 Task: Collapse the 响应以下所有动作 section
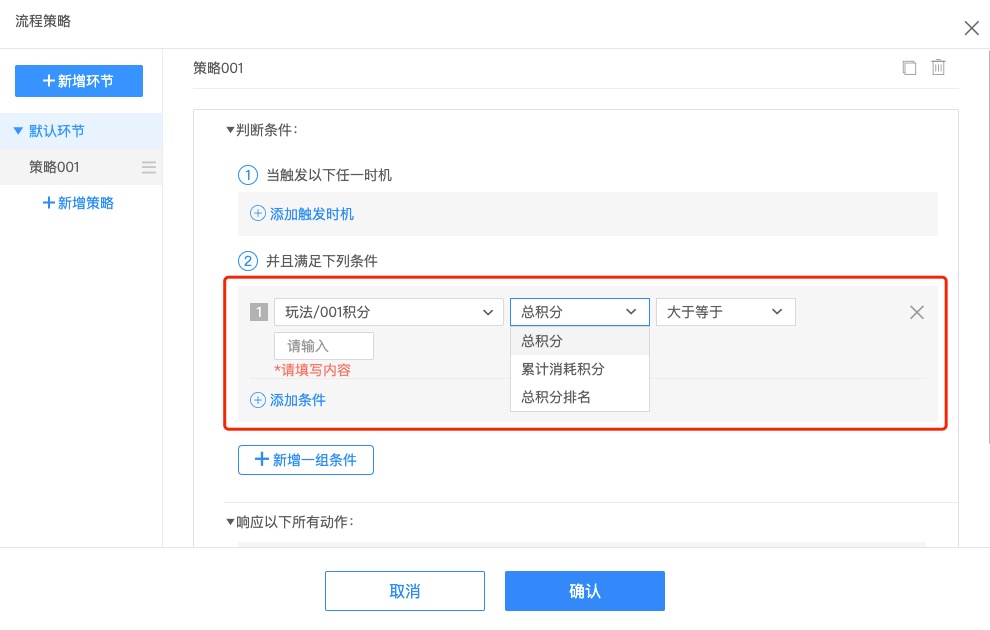tap(230, 522)
